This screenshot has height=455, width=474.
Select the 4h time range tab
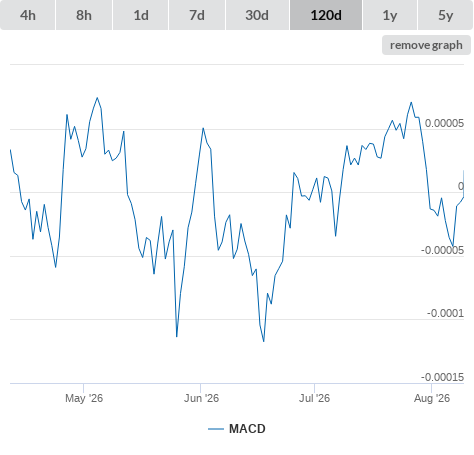pos(28,15)
